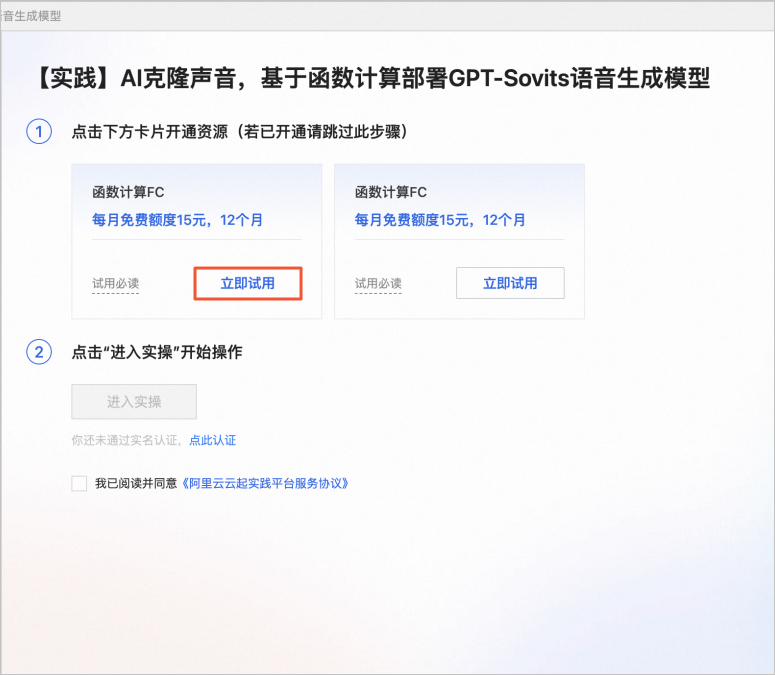Screen dimensions: 775x675
Task: Open 试用必读 in the first FC card
Action: click(116, 284)
